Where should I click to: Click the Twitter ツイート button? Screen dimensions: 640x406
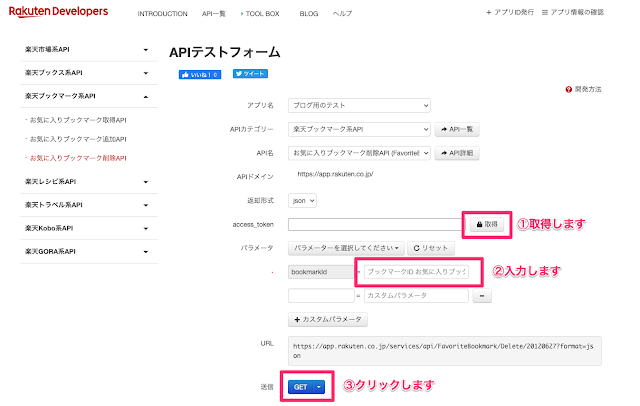pos(250,74)
